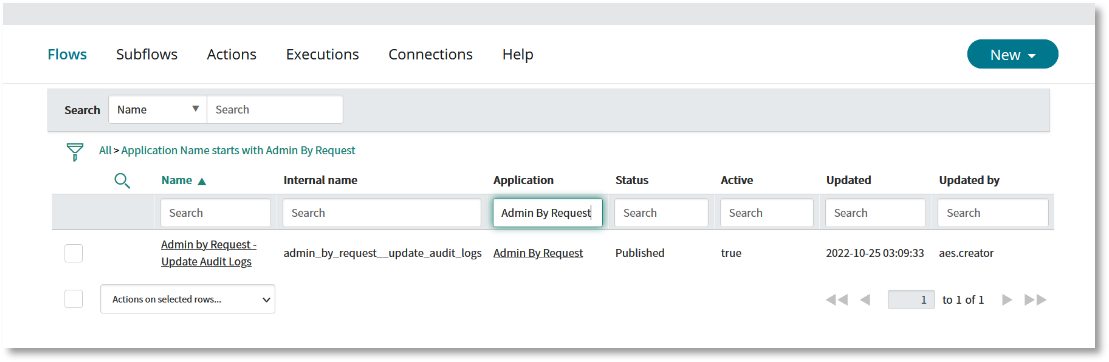Focus the Updated column search field
Viewport: 1109px width, 362px height.
coord(876,213)
